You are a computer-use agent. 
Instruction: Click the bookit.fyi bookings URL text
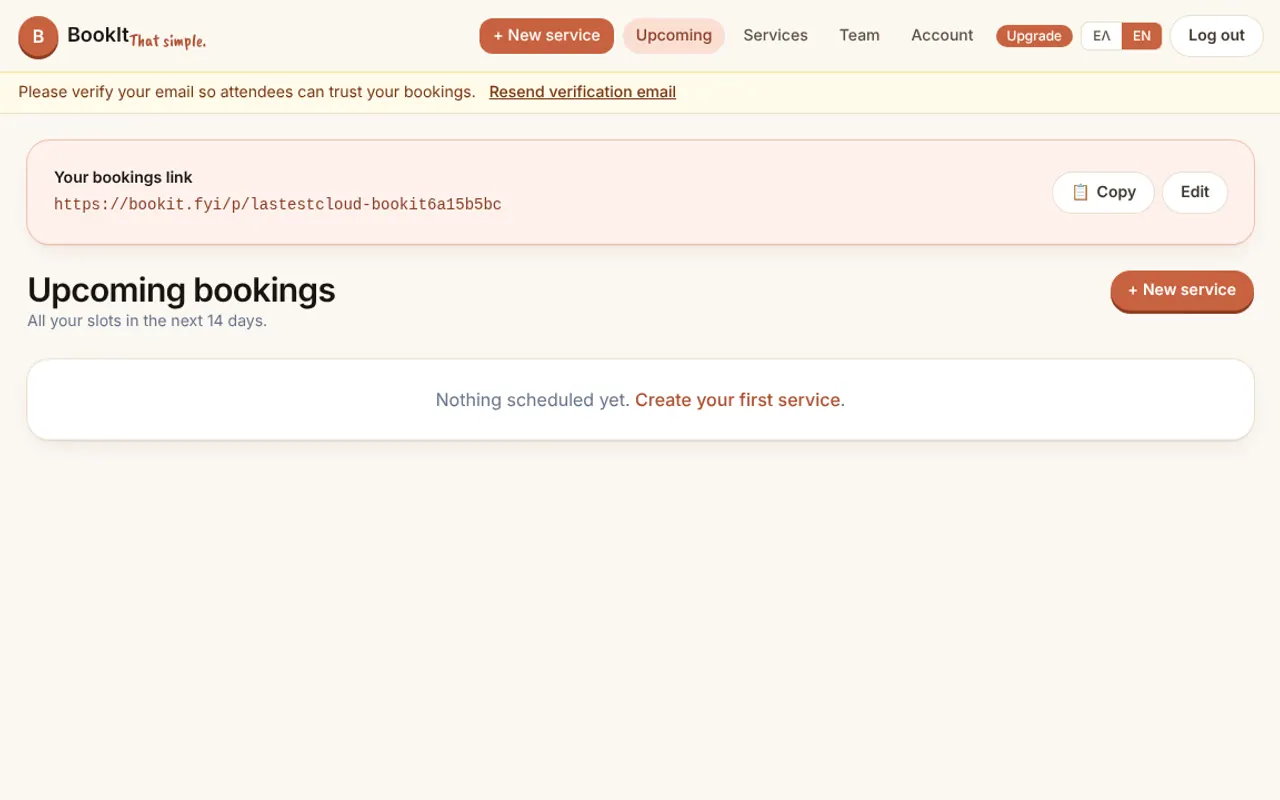tap(278, 205)
